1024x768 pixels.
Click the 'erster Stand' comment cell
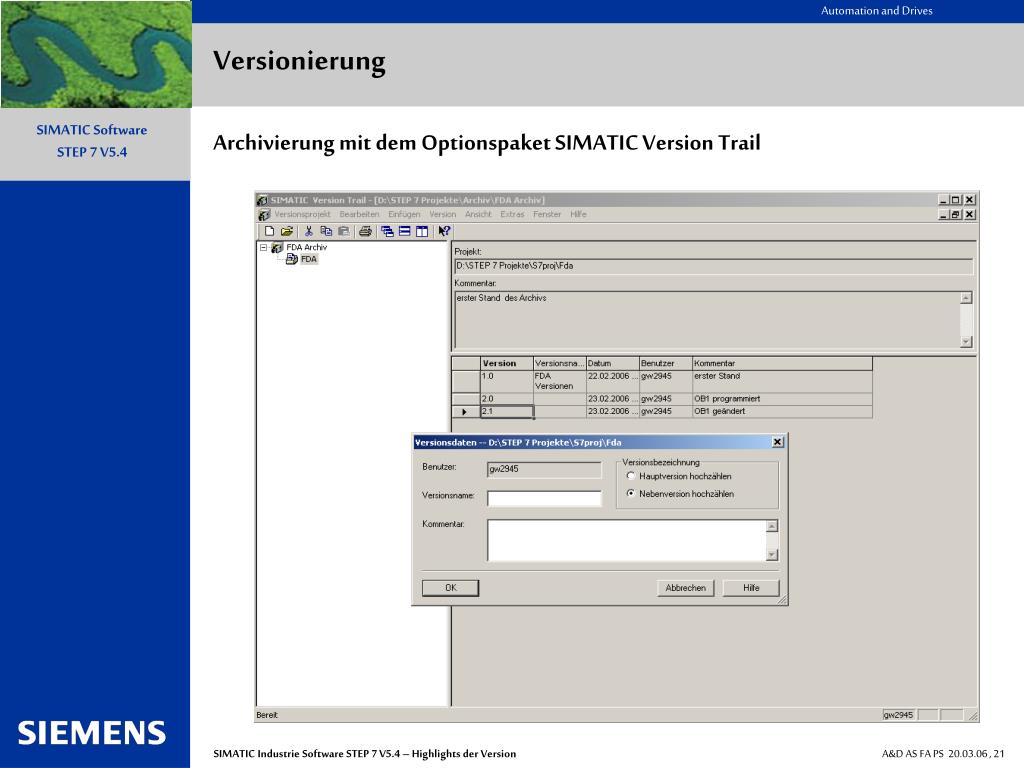click(782, 381)
